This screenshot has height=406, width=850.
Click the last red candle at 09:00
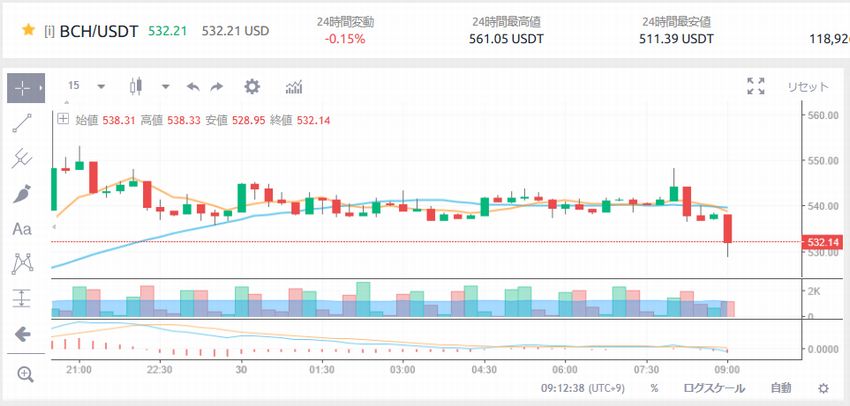click(x=727, y=228)
